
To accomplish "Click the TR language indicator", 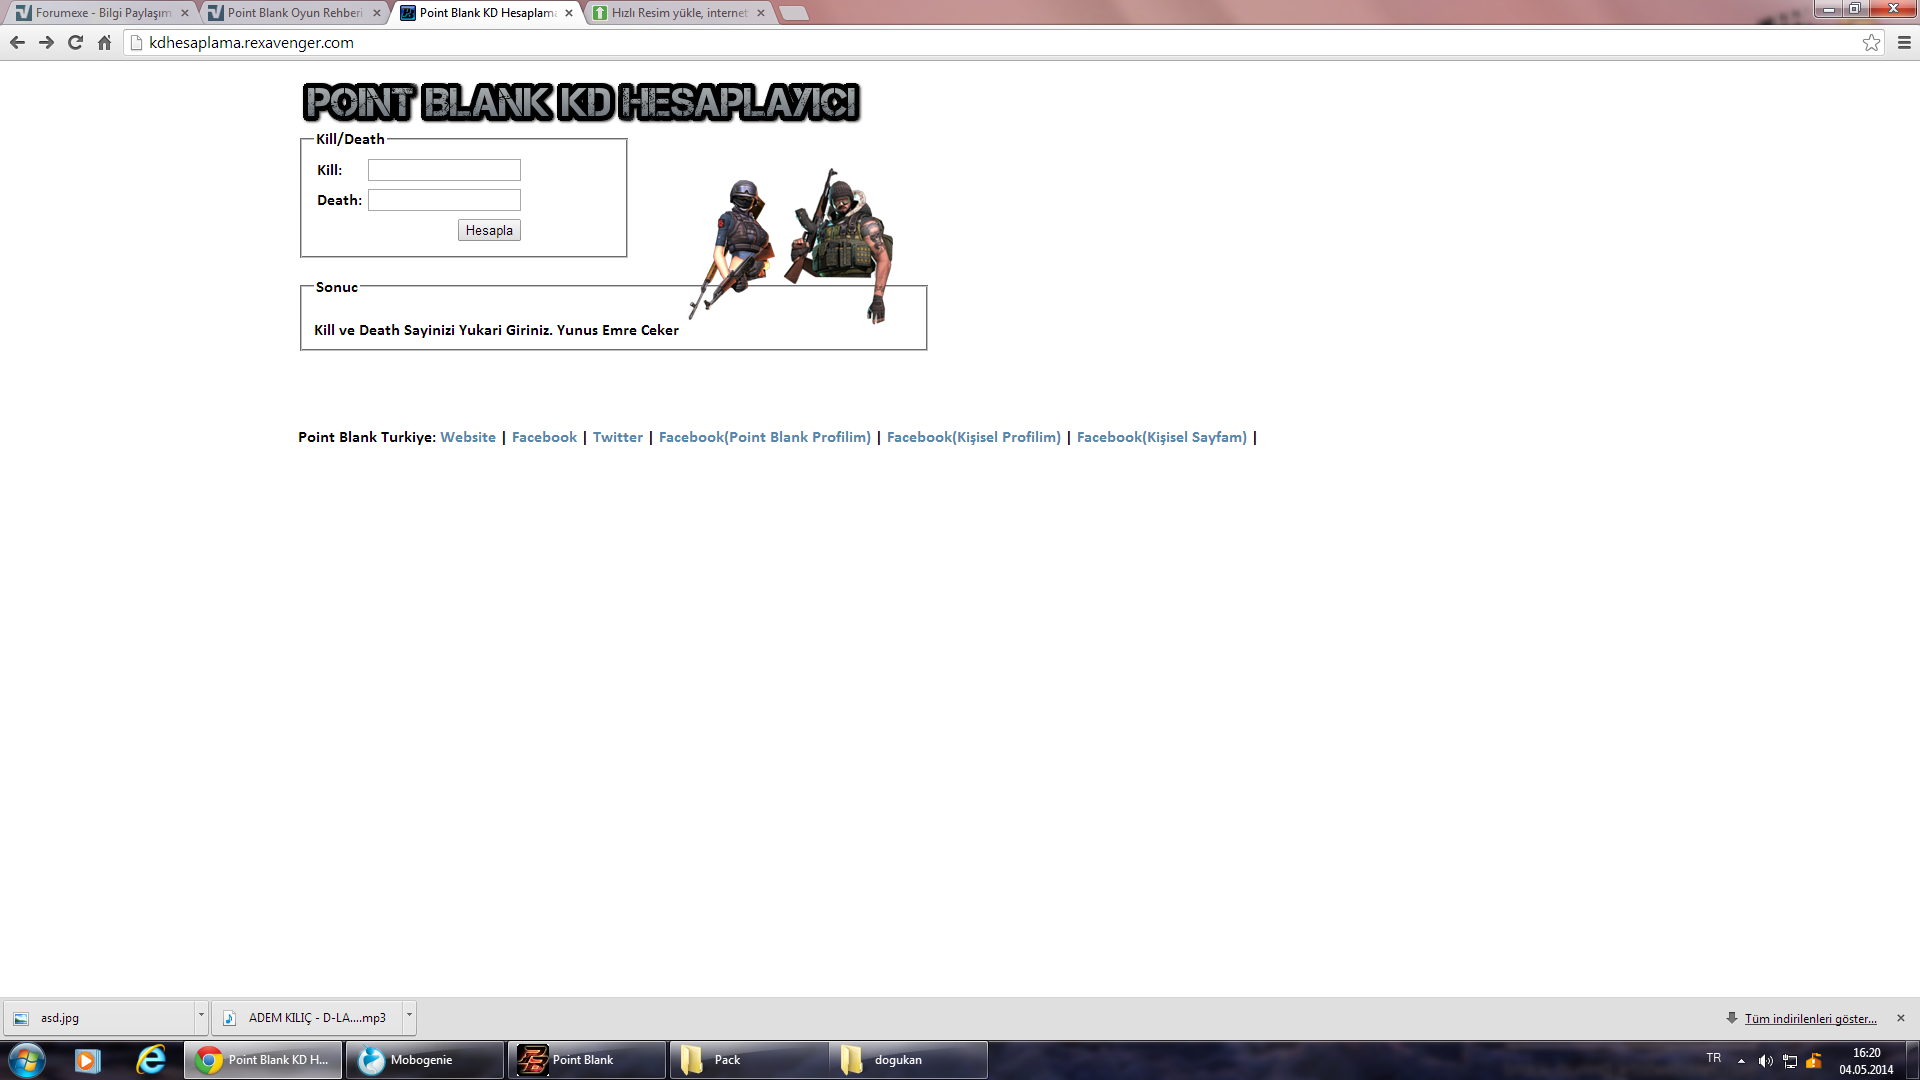I will tap(1714, 1058).
